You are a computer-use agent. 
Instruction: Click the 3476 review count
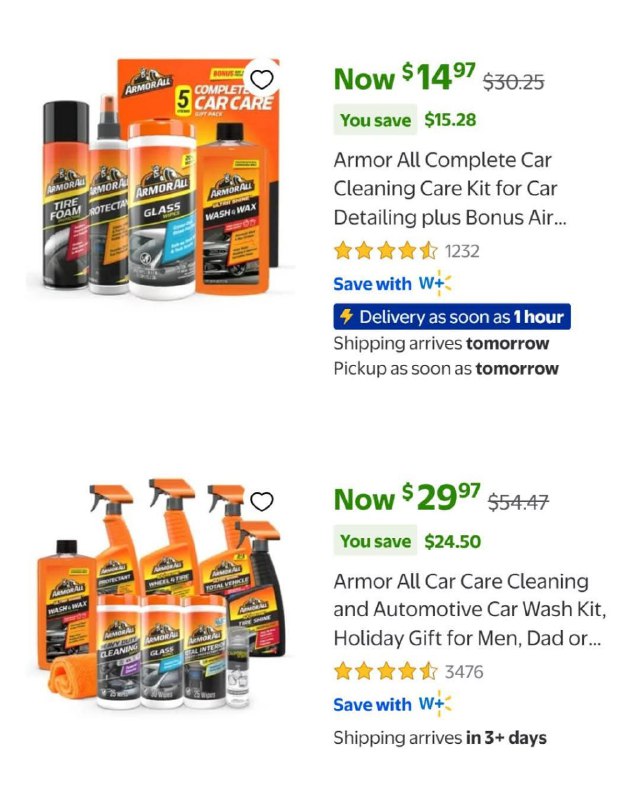tap(464, 672)
